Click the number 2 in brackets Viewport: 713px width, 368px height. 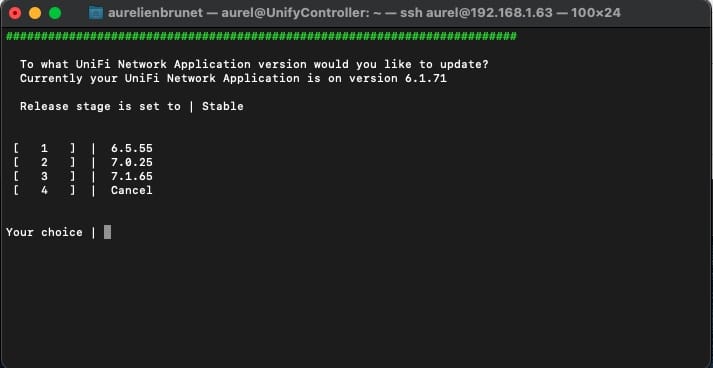point(44,162)
